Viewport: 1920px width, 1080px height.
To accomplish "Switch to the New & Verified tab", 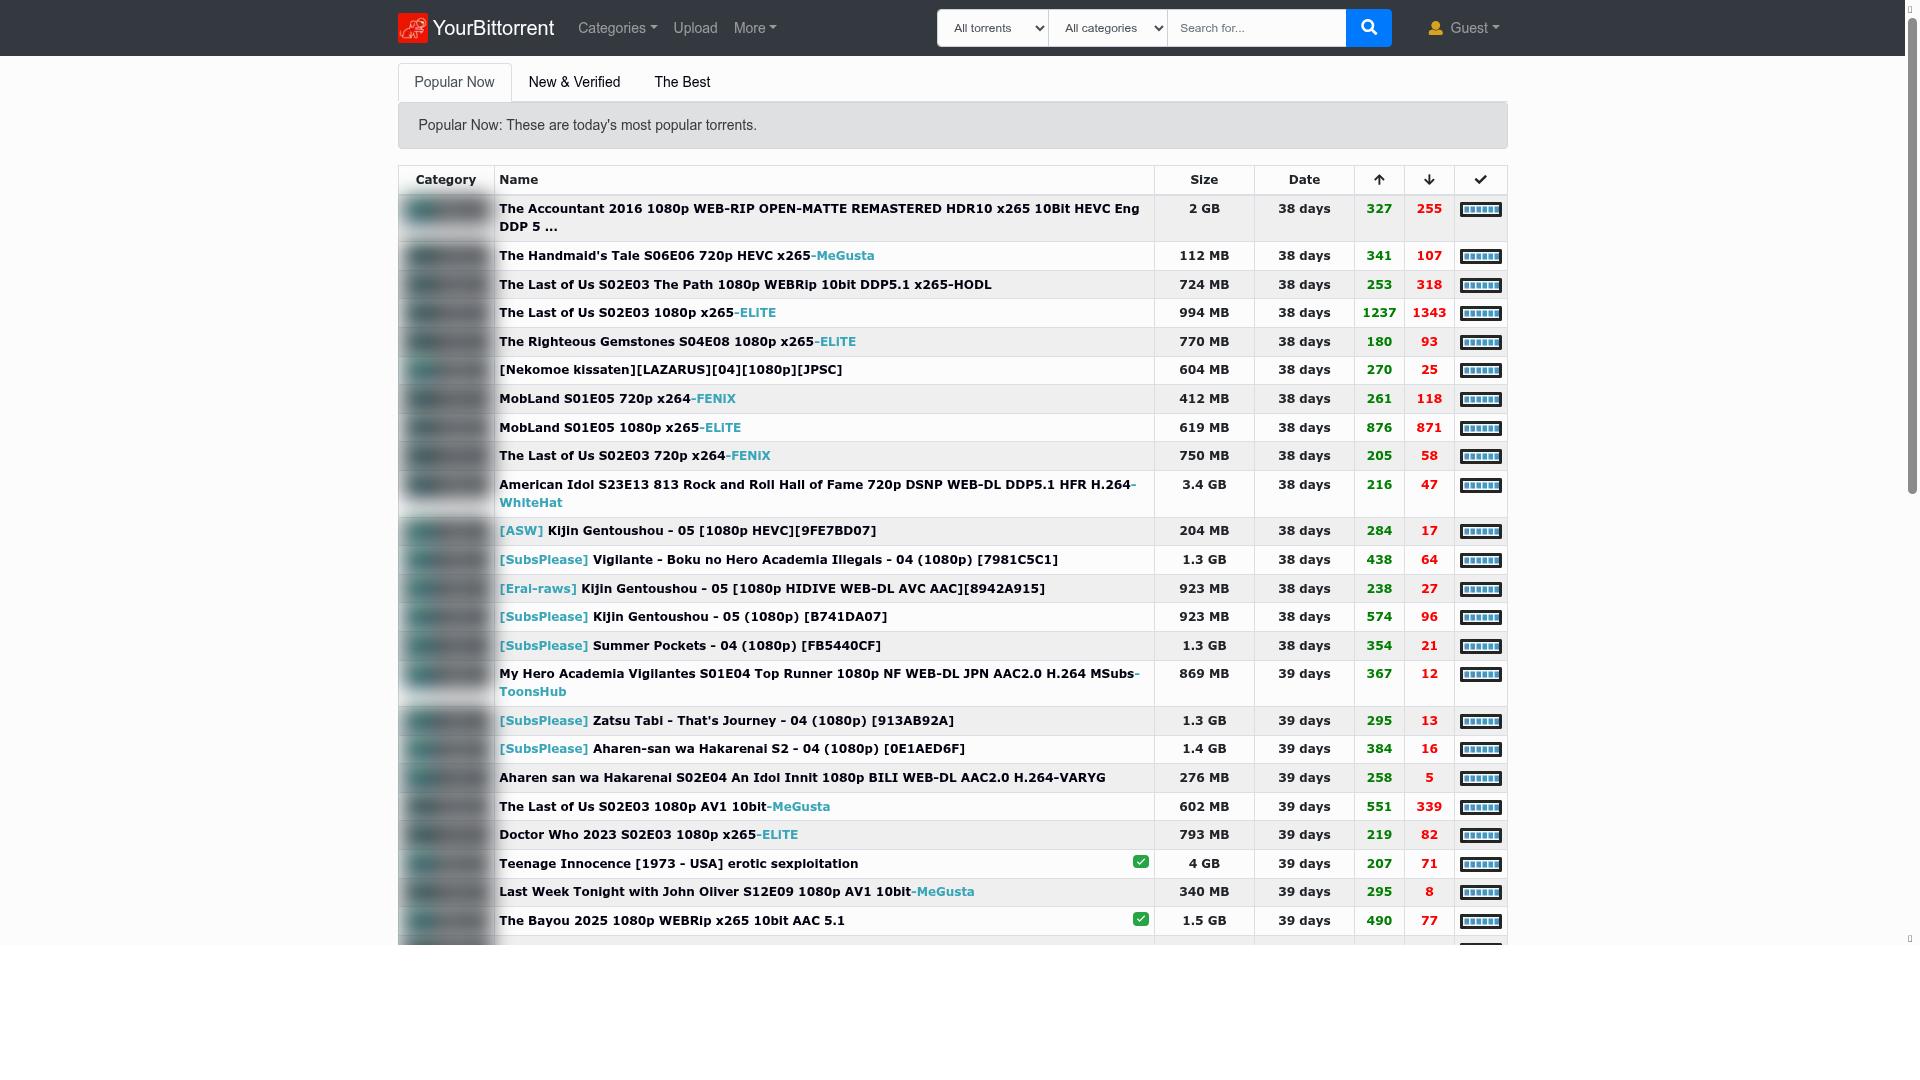I will 574,82.
